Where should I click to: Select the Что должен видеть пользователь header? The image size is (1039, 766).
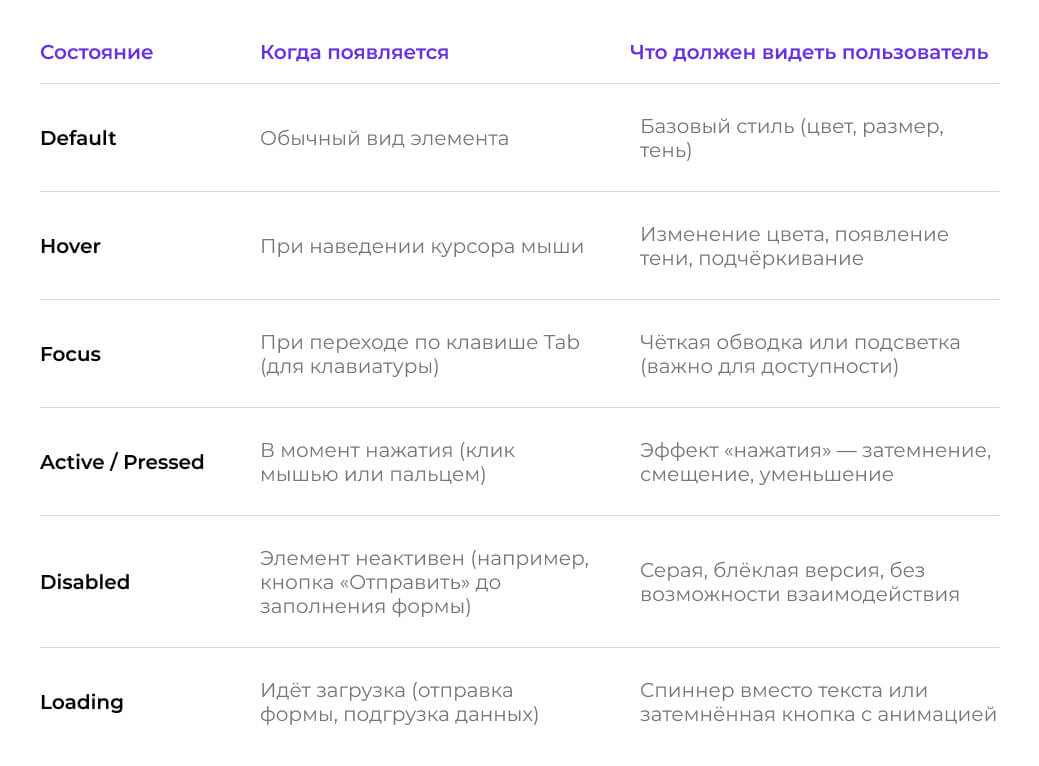coord(809,52)
